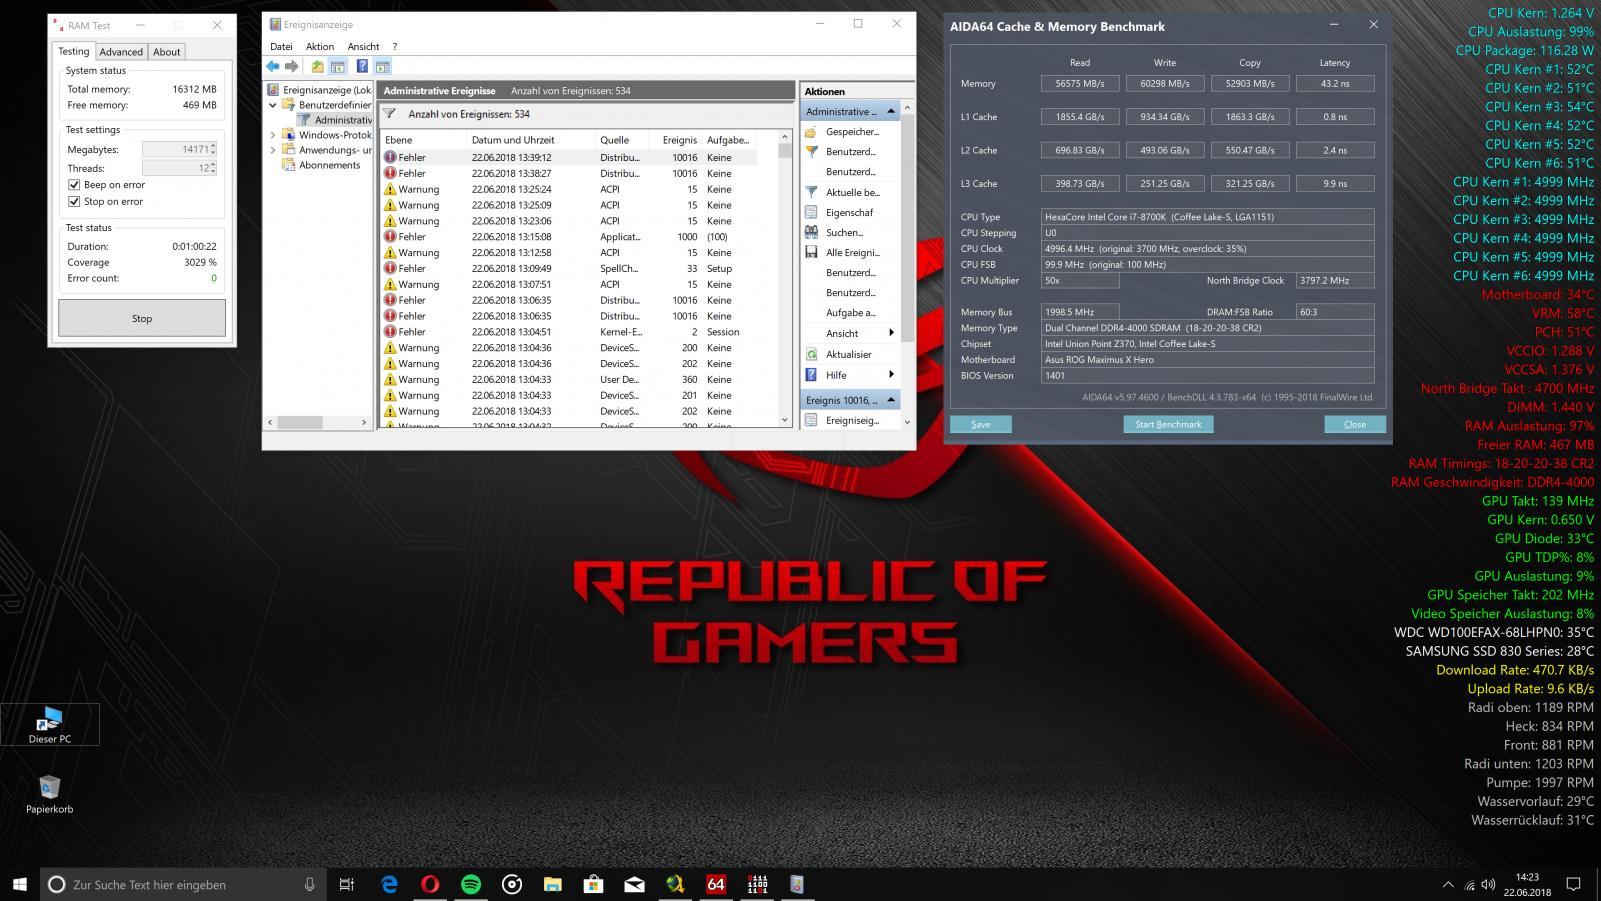Viewport: 1601px width, 901px height.
Task: Click the folder-up icon in Ereignisanzeige toolbar
Action: tap(317, 67)
